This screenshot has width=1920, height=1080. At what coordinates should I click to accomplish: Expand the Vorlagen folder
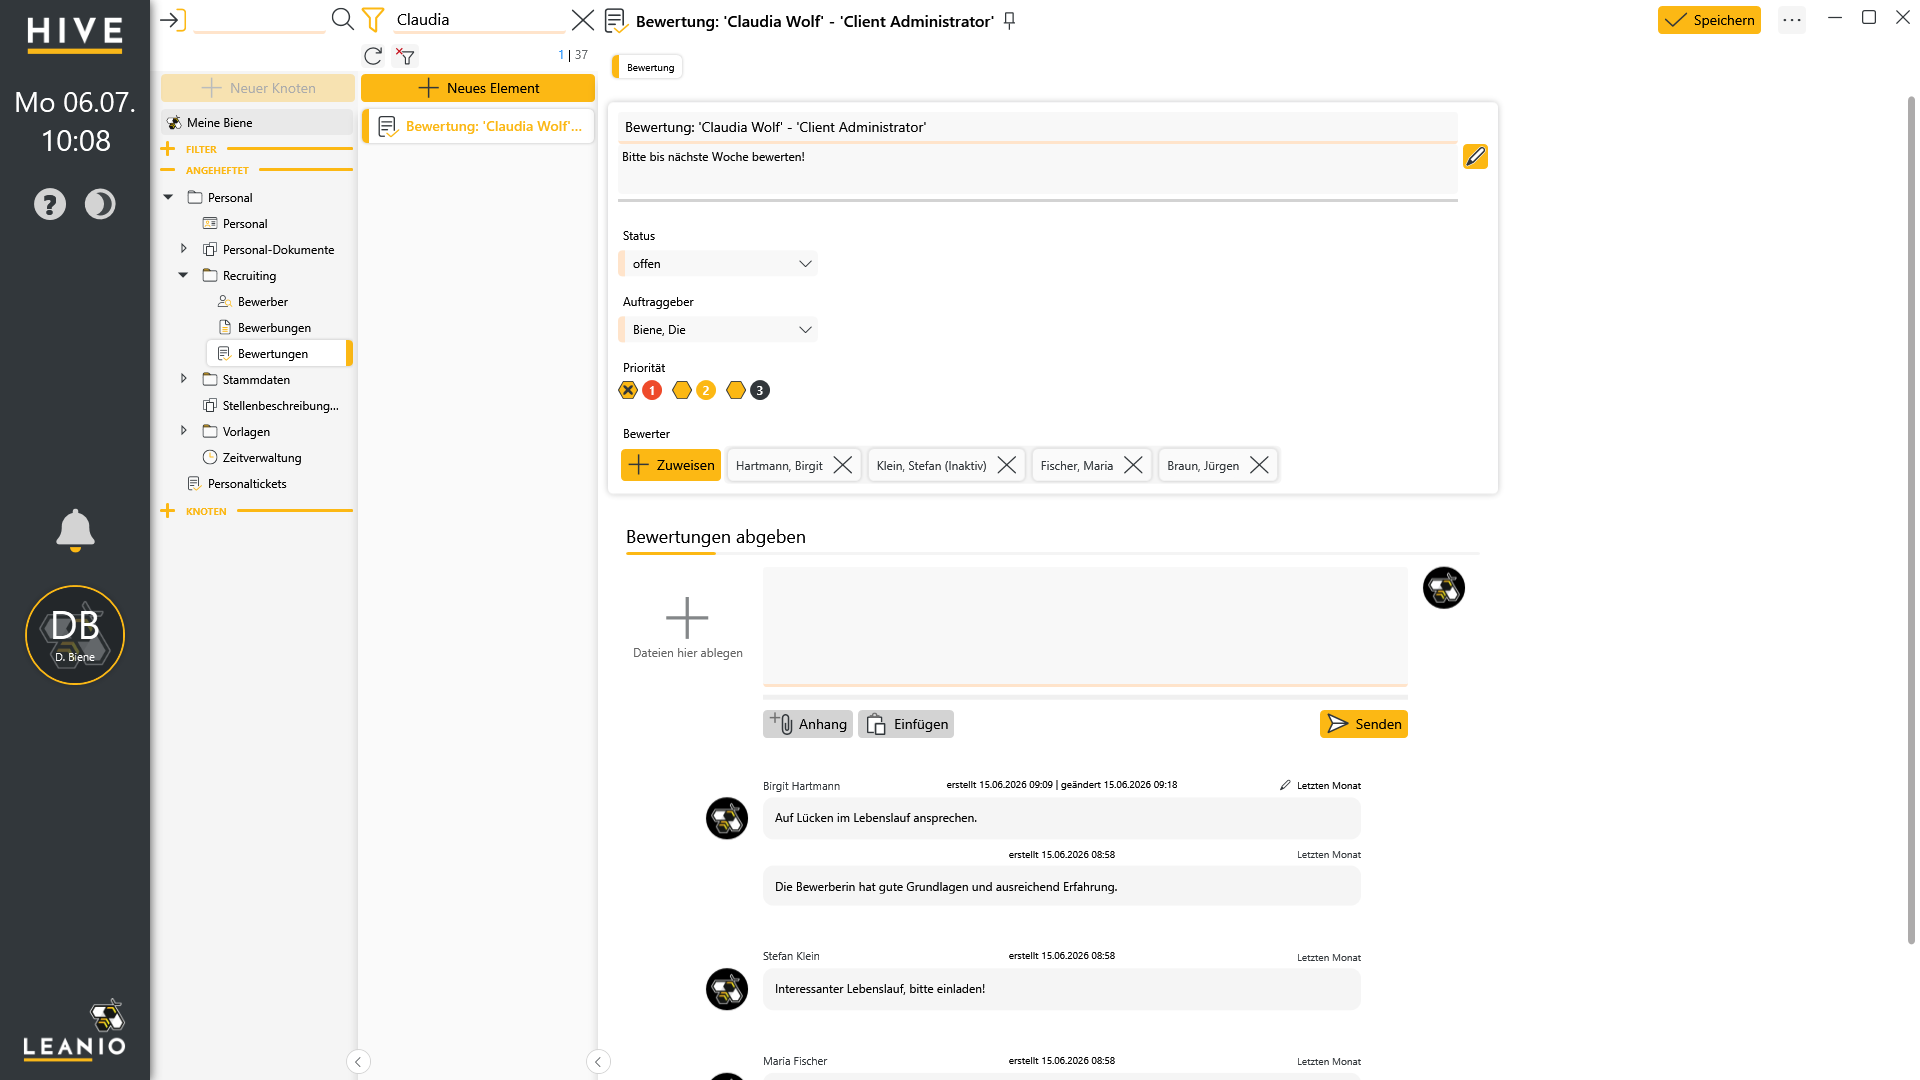click(183, 431)
